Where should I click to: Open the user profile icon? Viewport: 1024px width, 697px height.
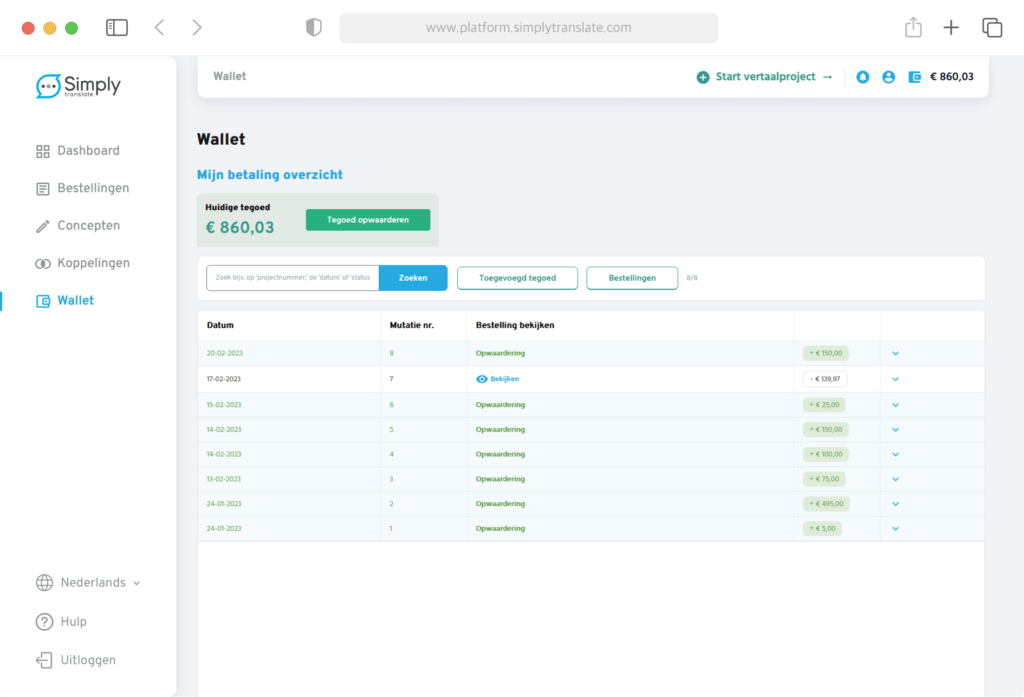tap(888, 77)
